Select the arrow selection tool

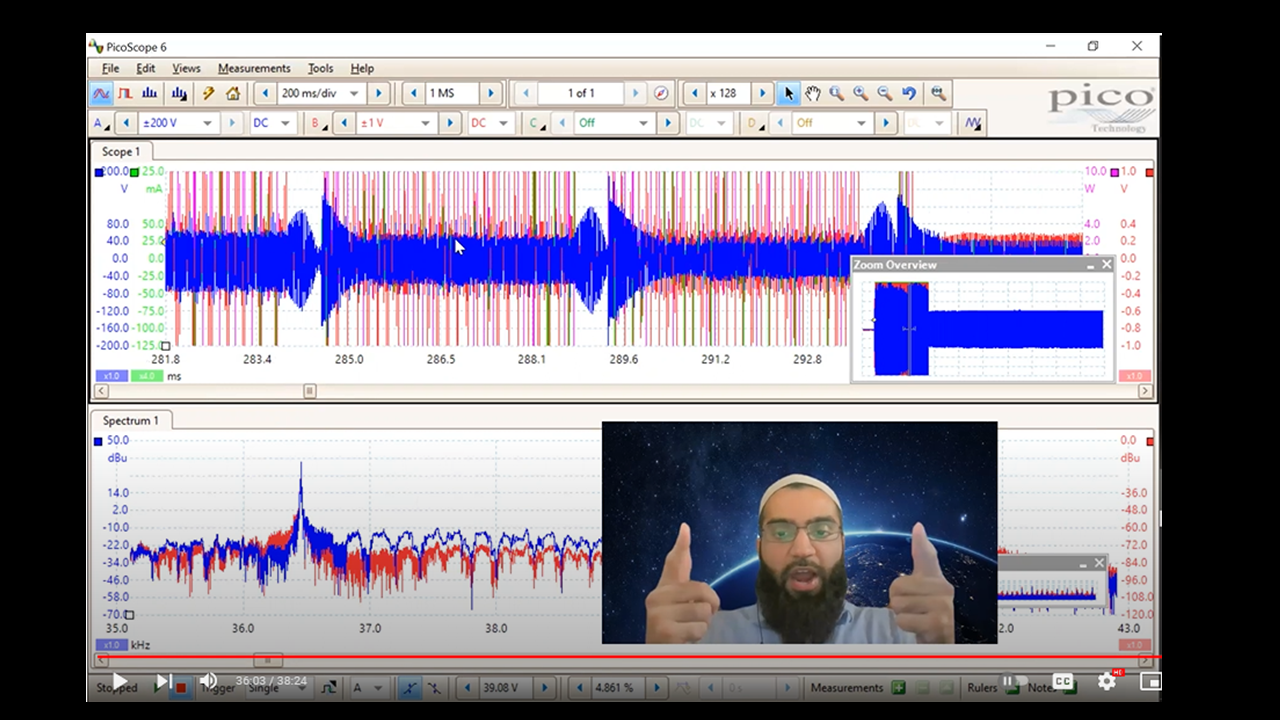pos(789,93)
